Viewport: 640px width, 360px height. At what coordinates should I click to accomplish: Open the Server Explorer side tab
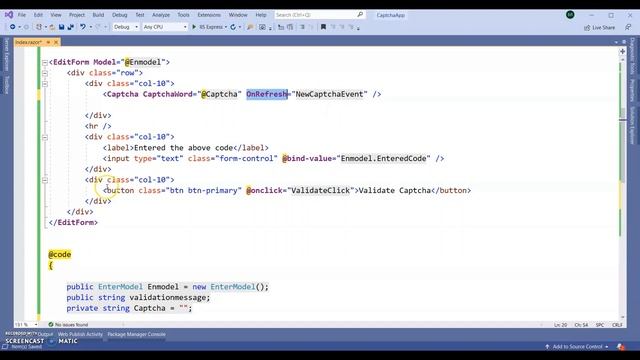[7, 54]
